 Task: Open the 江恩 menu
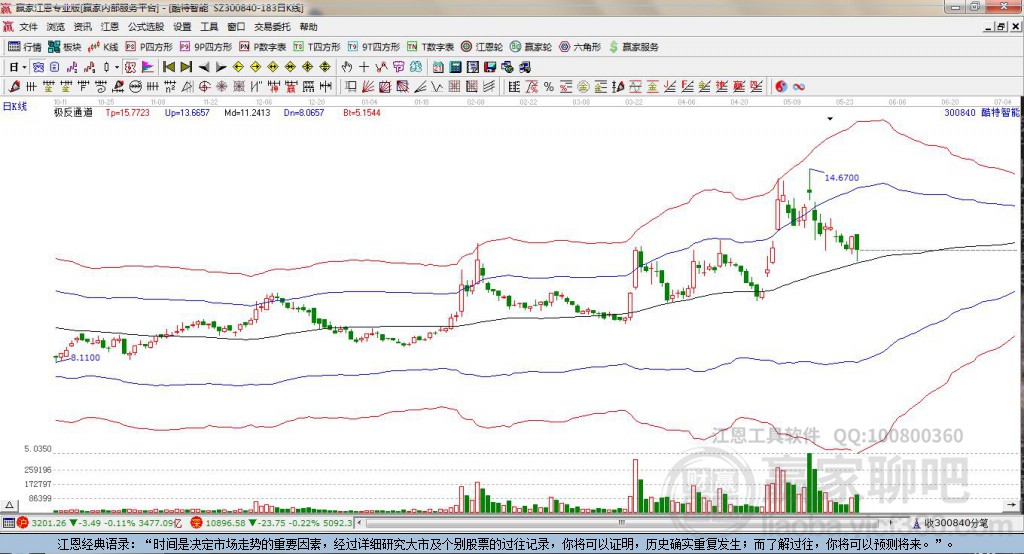110,27
